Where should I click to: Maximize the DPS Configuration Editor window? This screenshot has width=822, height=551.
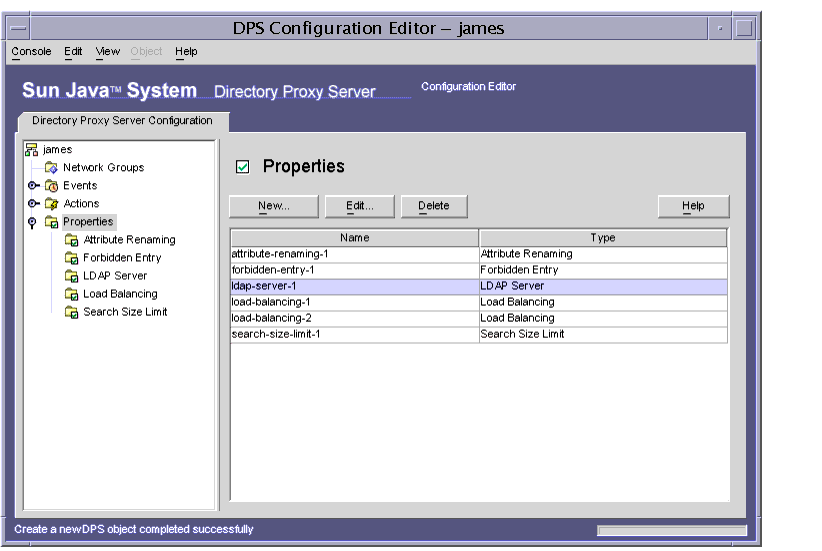click(x=744, y=28)
